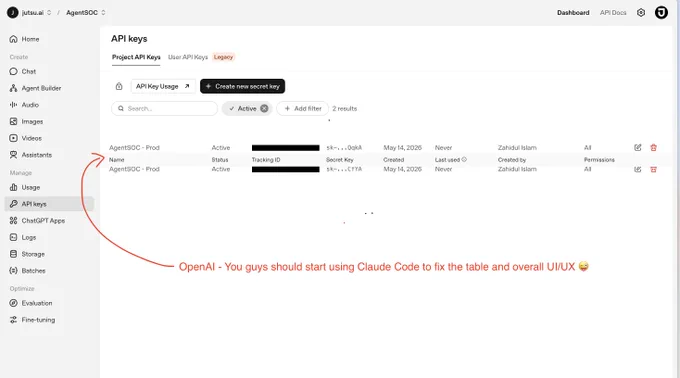Open the Images section
Image resolution: width=680 pixels, height=378 pixels.
[26, 122]
